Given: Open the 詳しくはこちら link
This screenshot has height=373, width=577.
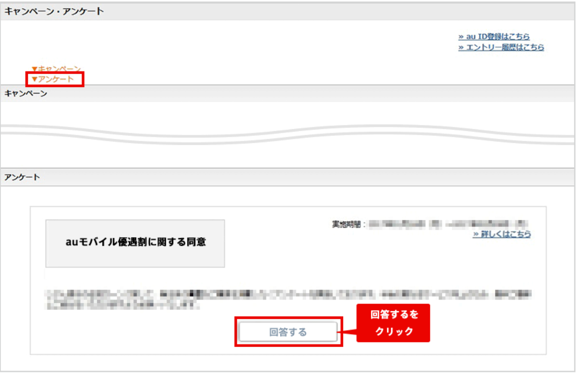Looking at the screenshot, I should click(502, 234).
